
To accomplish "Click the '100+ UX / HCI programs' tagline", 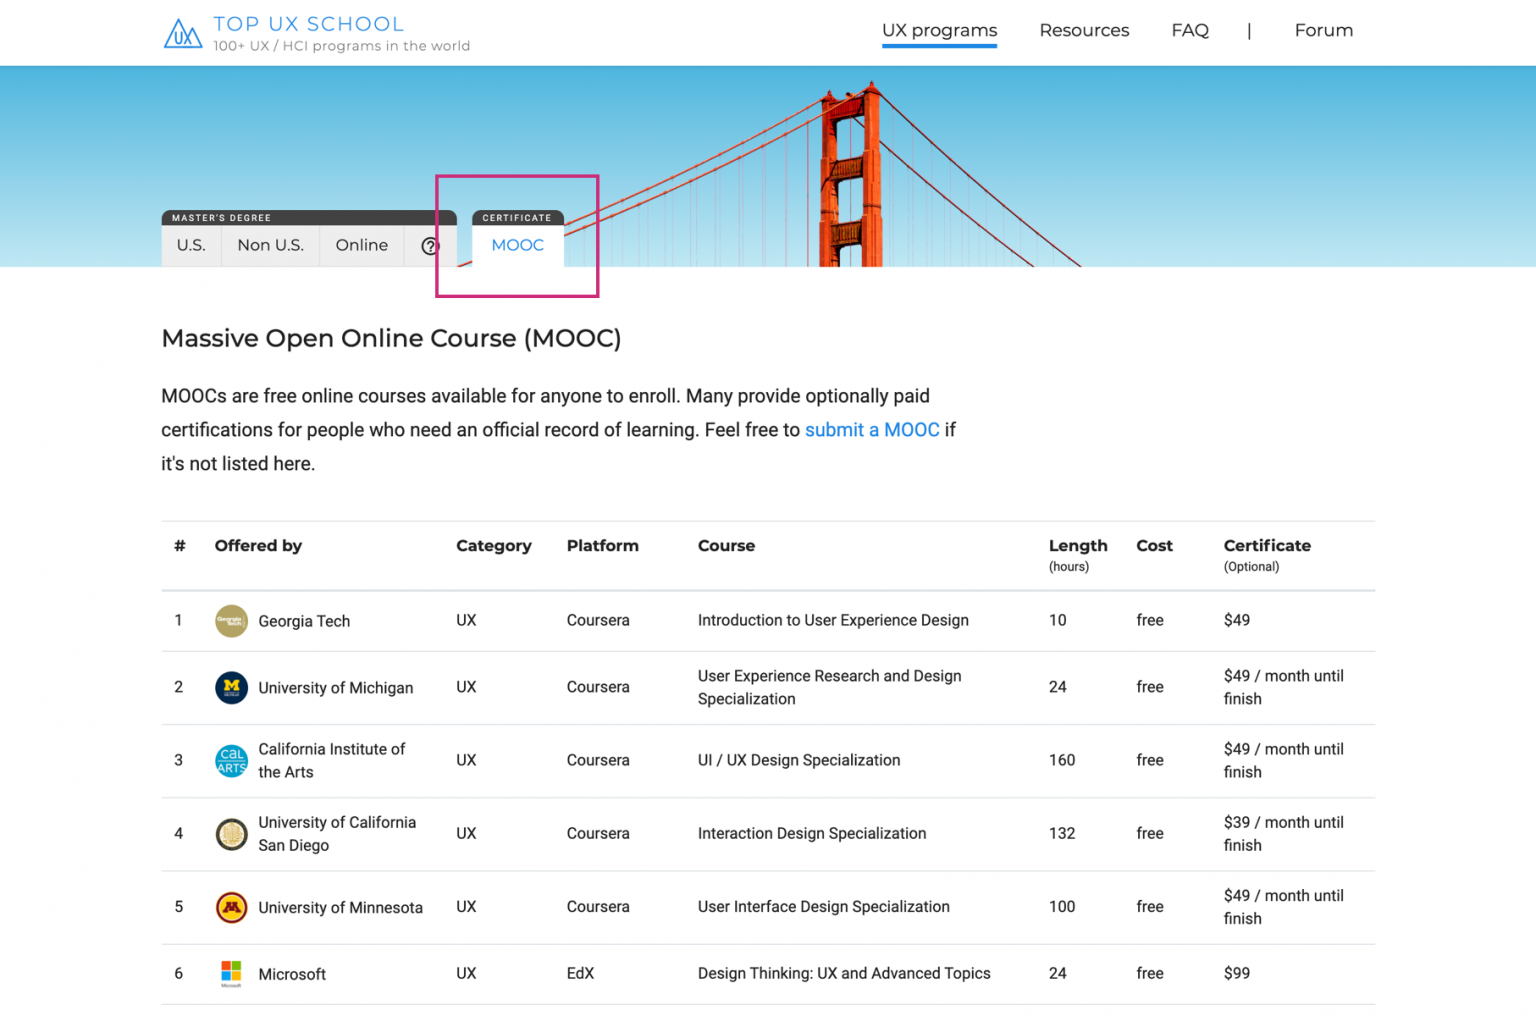I will pyautogui.click(x=341, y=46).
